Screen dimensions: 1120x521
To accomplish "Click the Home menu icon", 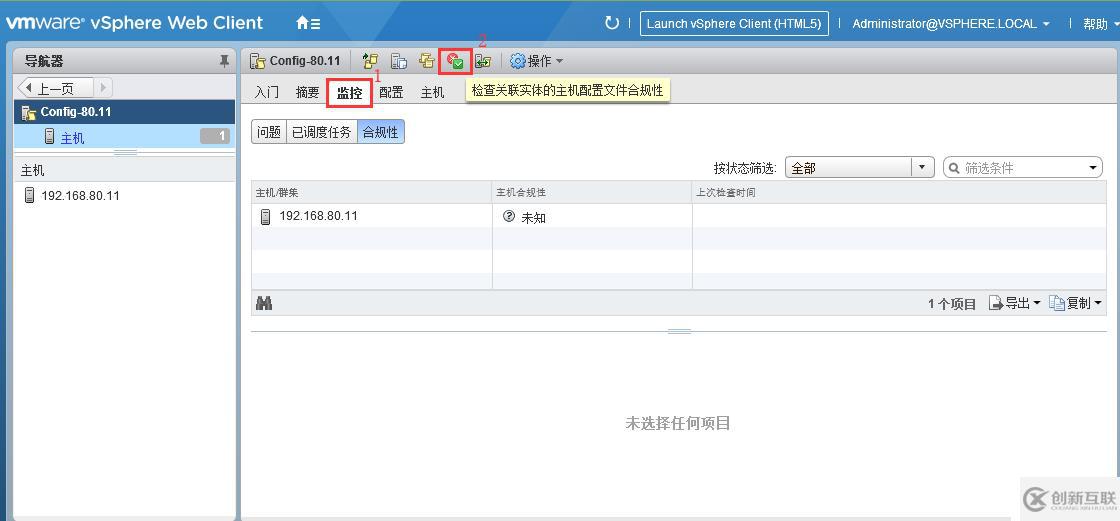I will [308, 23].
